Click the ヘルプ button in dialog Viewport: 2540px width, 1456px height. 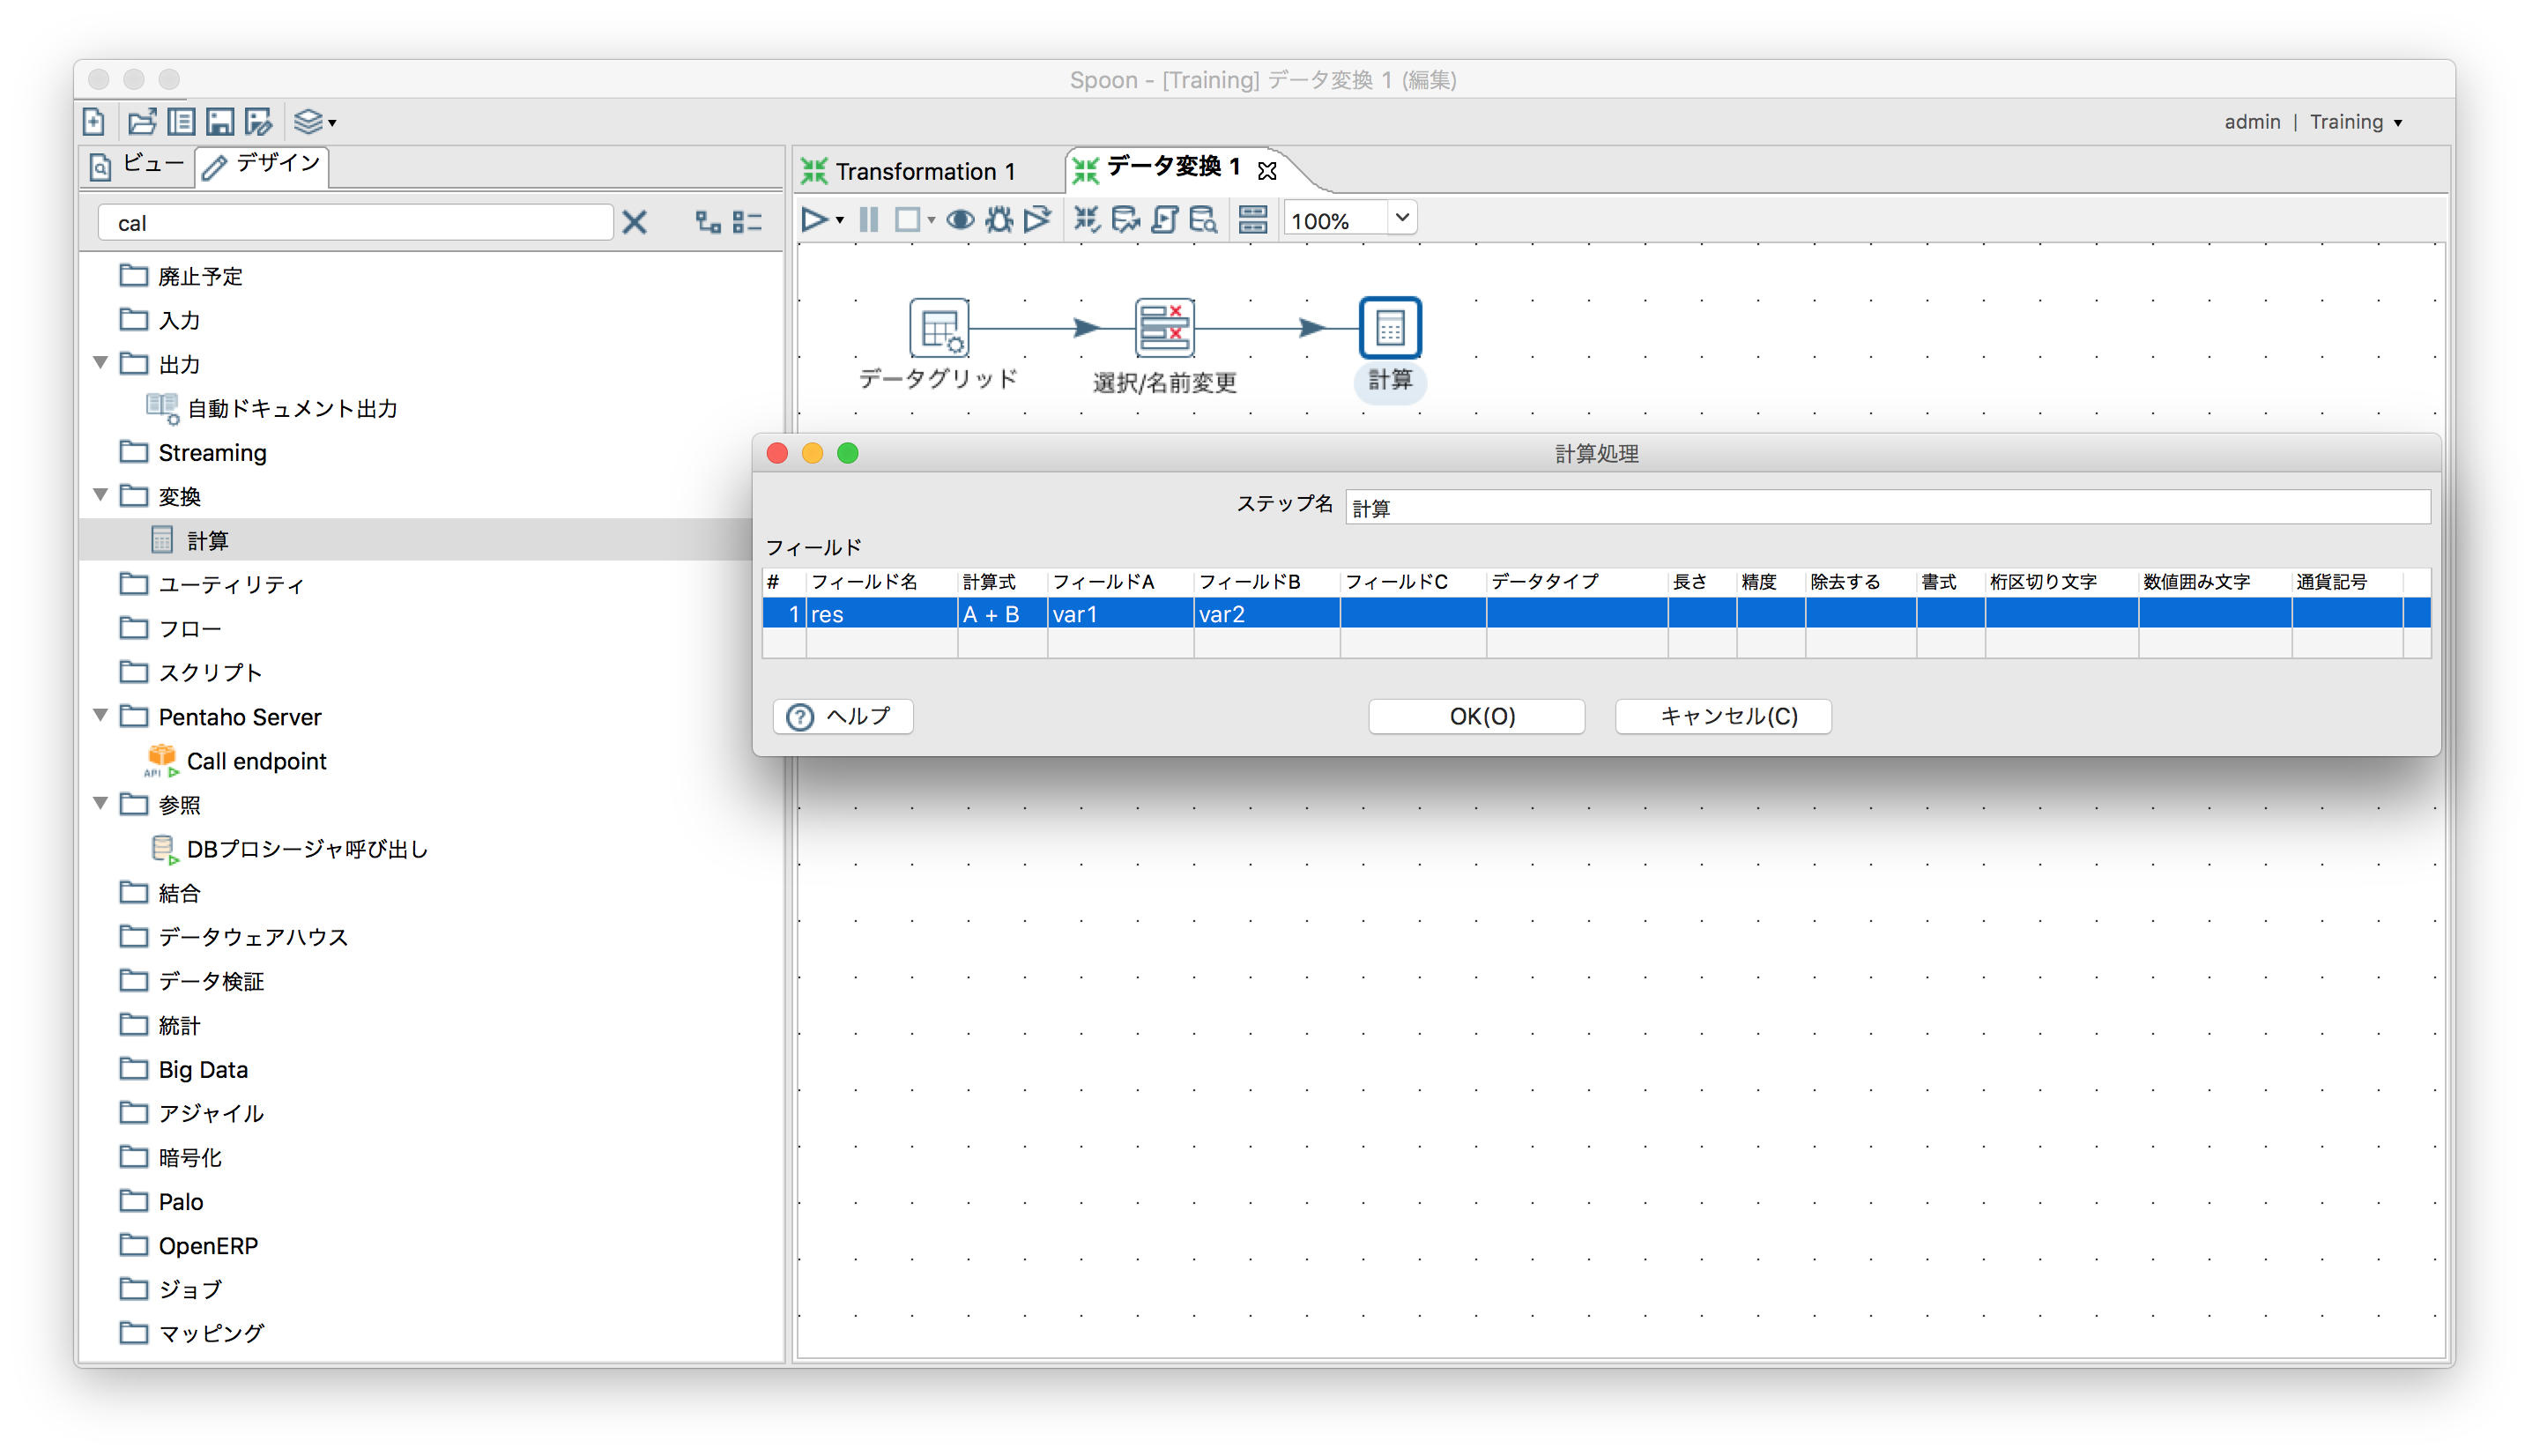844,717
